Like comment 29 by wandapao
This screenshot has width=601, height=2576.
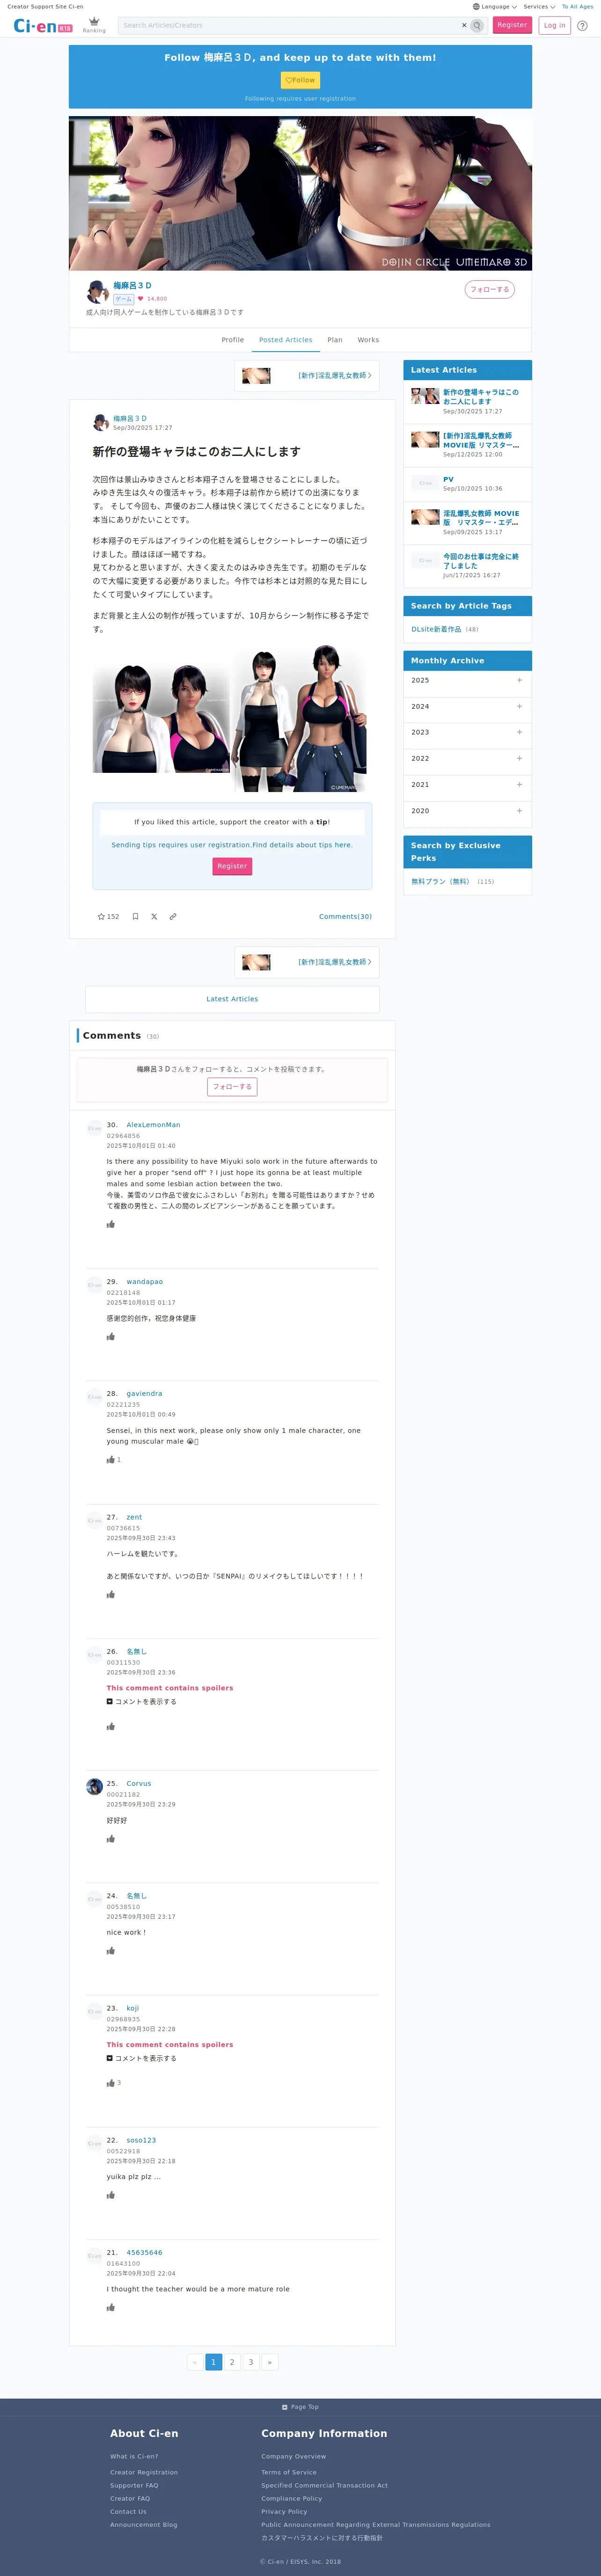111,1336
